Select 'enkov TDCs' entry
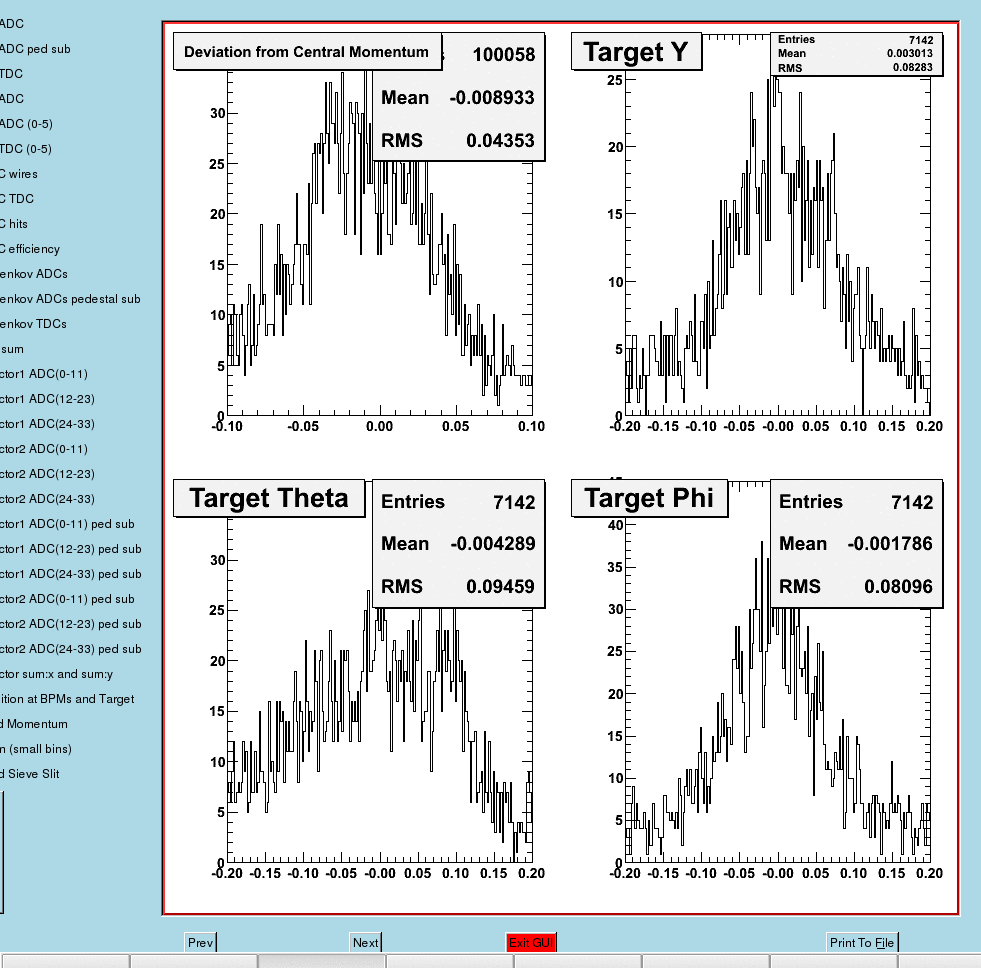The width and height of the screenshot is (981, 968). 33,324
